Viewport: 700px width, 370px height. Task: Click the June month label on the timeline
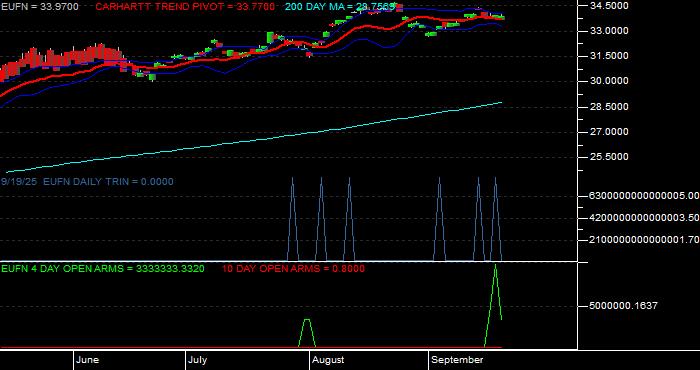pos(88,360)
